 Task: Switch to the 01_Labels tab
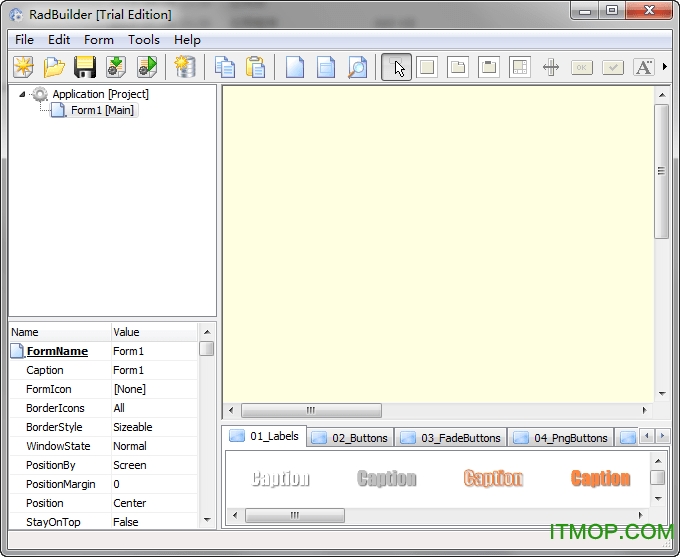264,436
